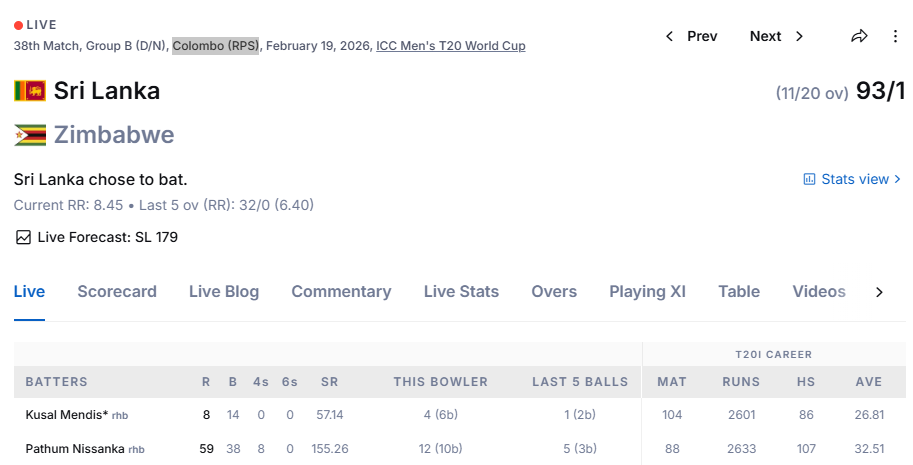Open the Live Stats tab
This screenshot has height=465, width=913.
pos(461,292)
